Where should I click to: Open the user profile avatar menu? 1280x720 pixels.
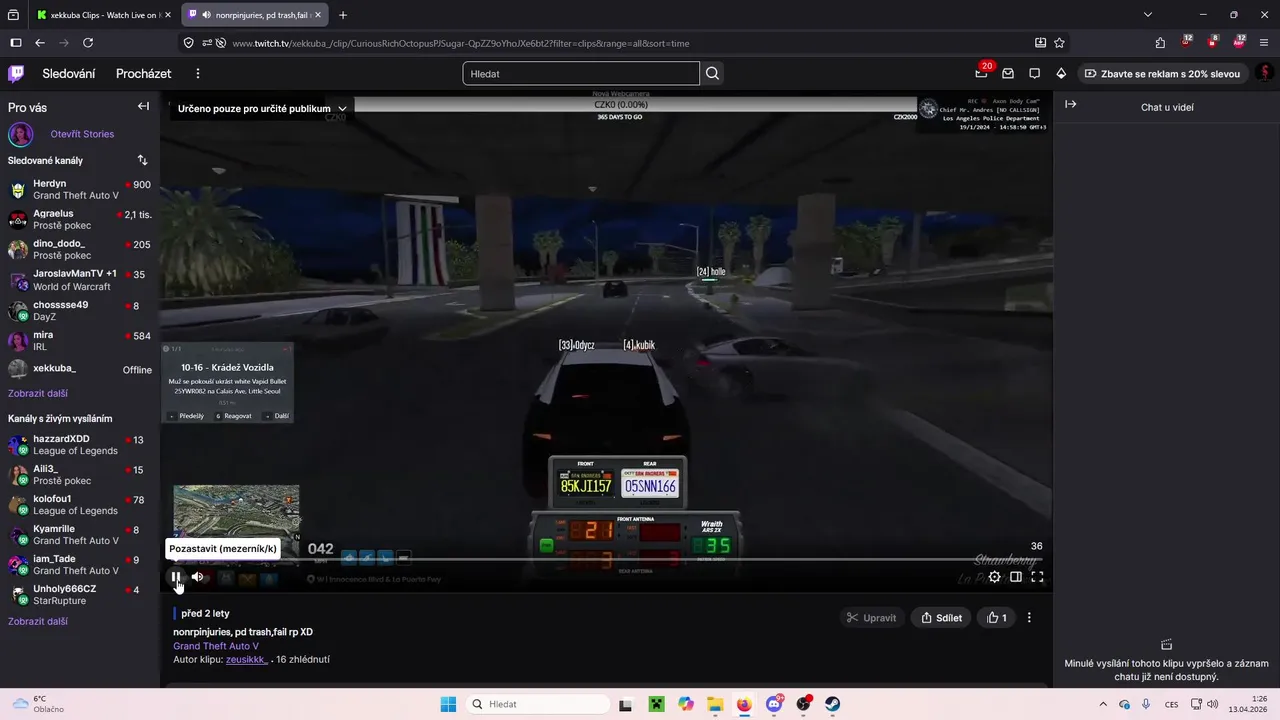point(1264,73)
